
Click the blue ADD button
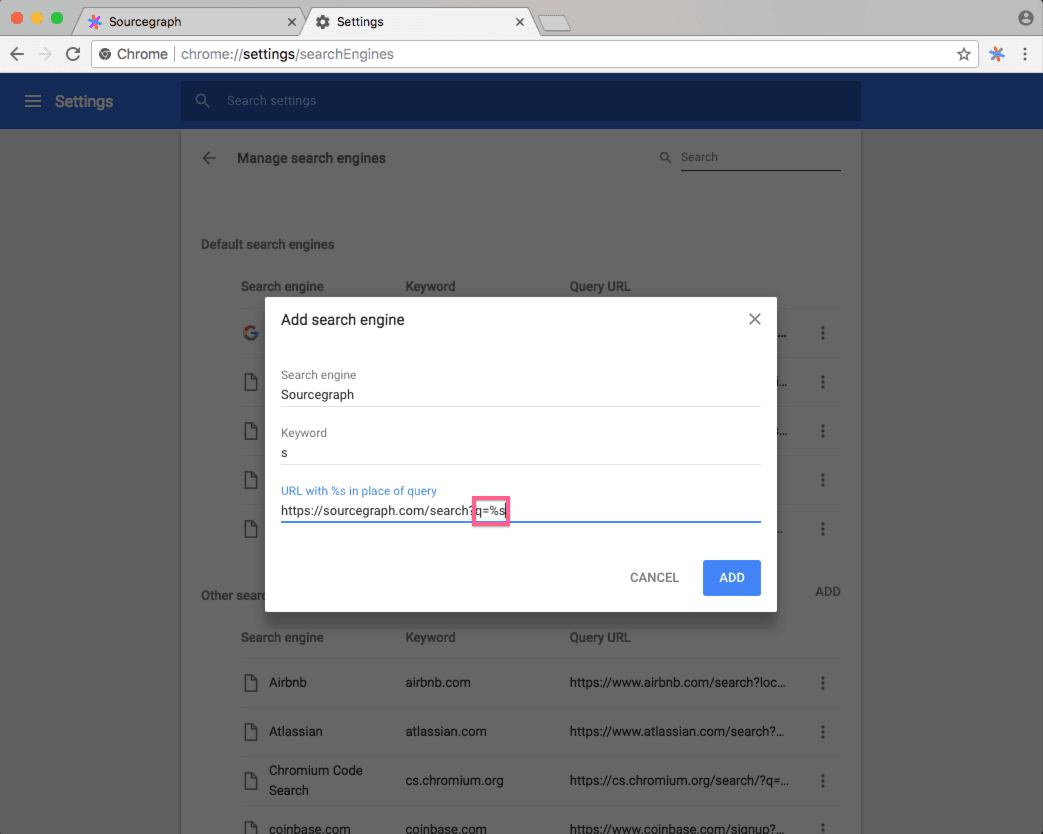pyautogui.click(x=732, y=578)
